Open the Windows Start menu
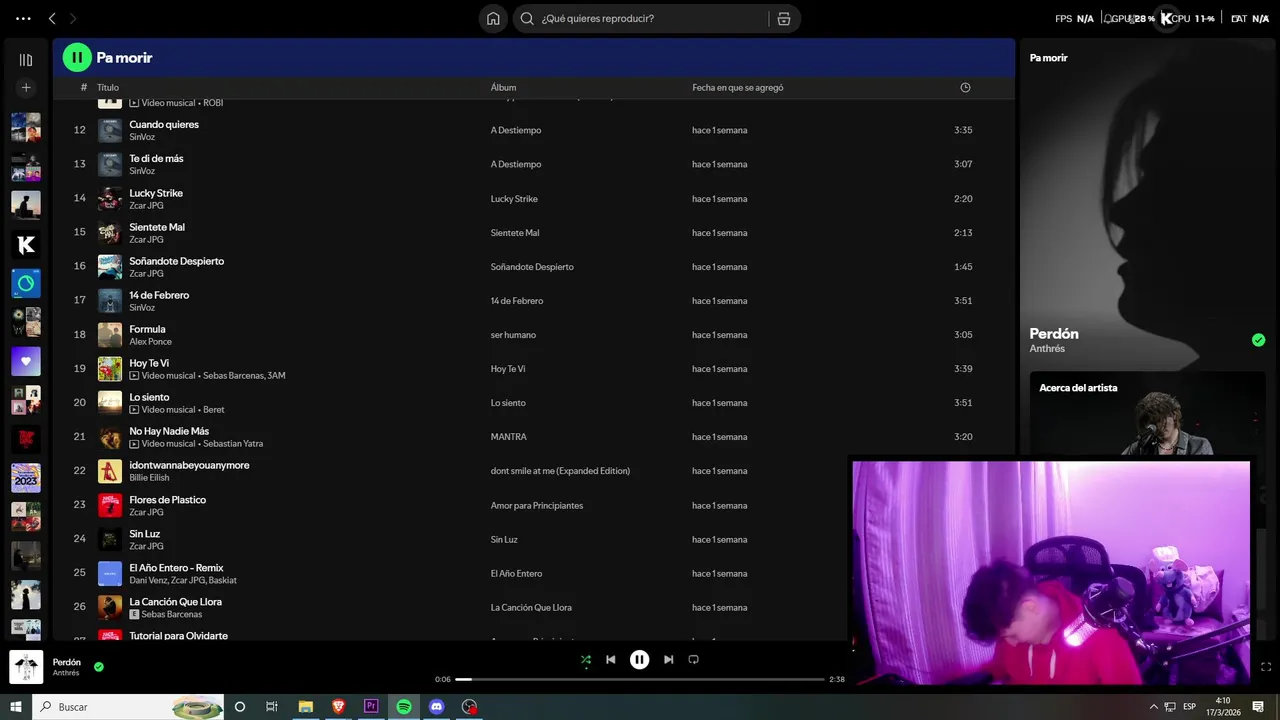 (x=16, y=707)
